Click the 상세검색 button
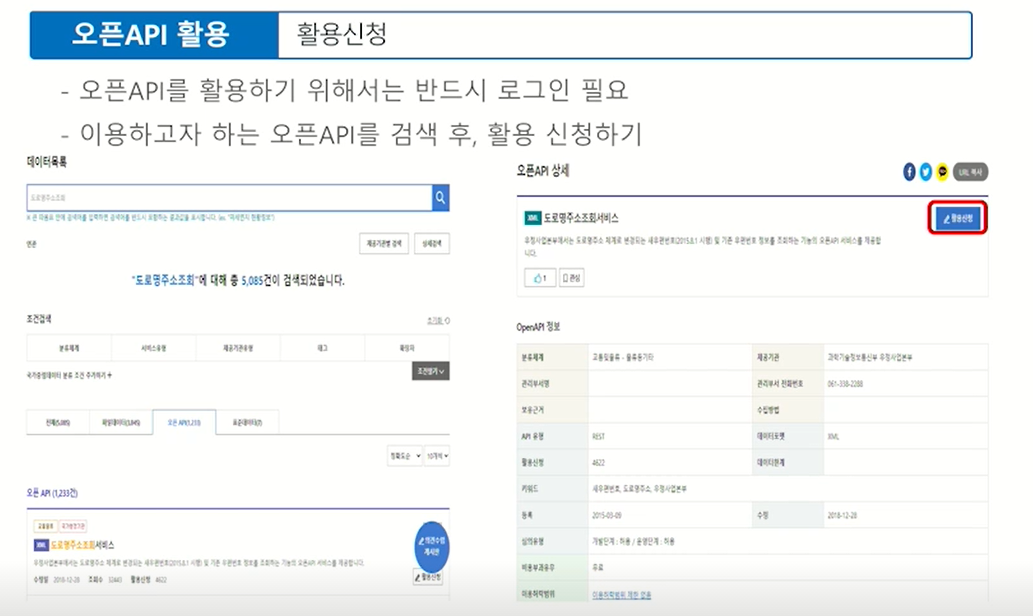The image size is (1033, 616). (x=432, y=244)
